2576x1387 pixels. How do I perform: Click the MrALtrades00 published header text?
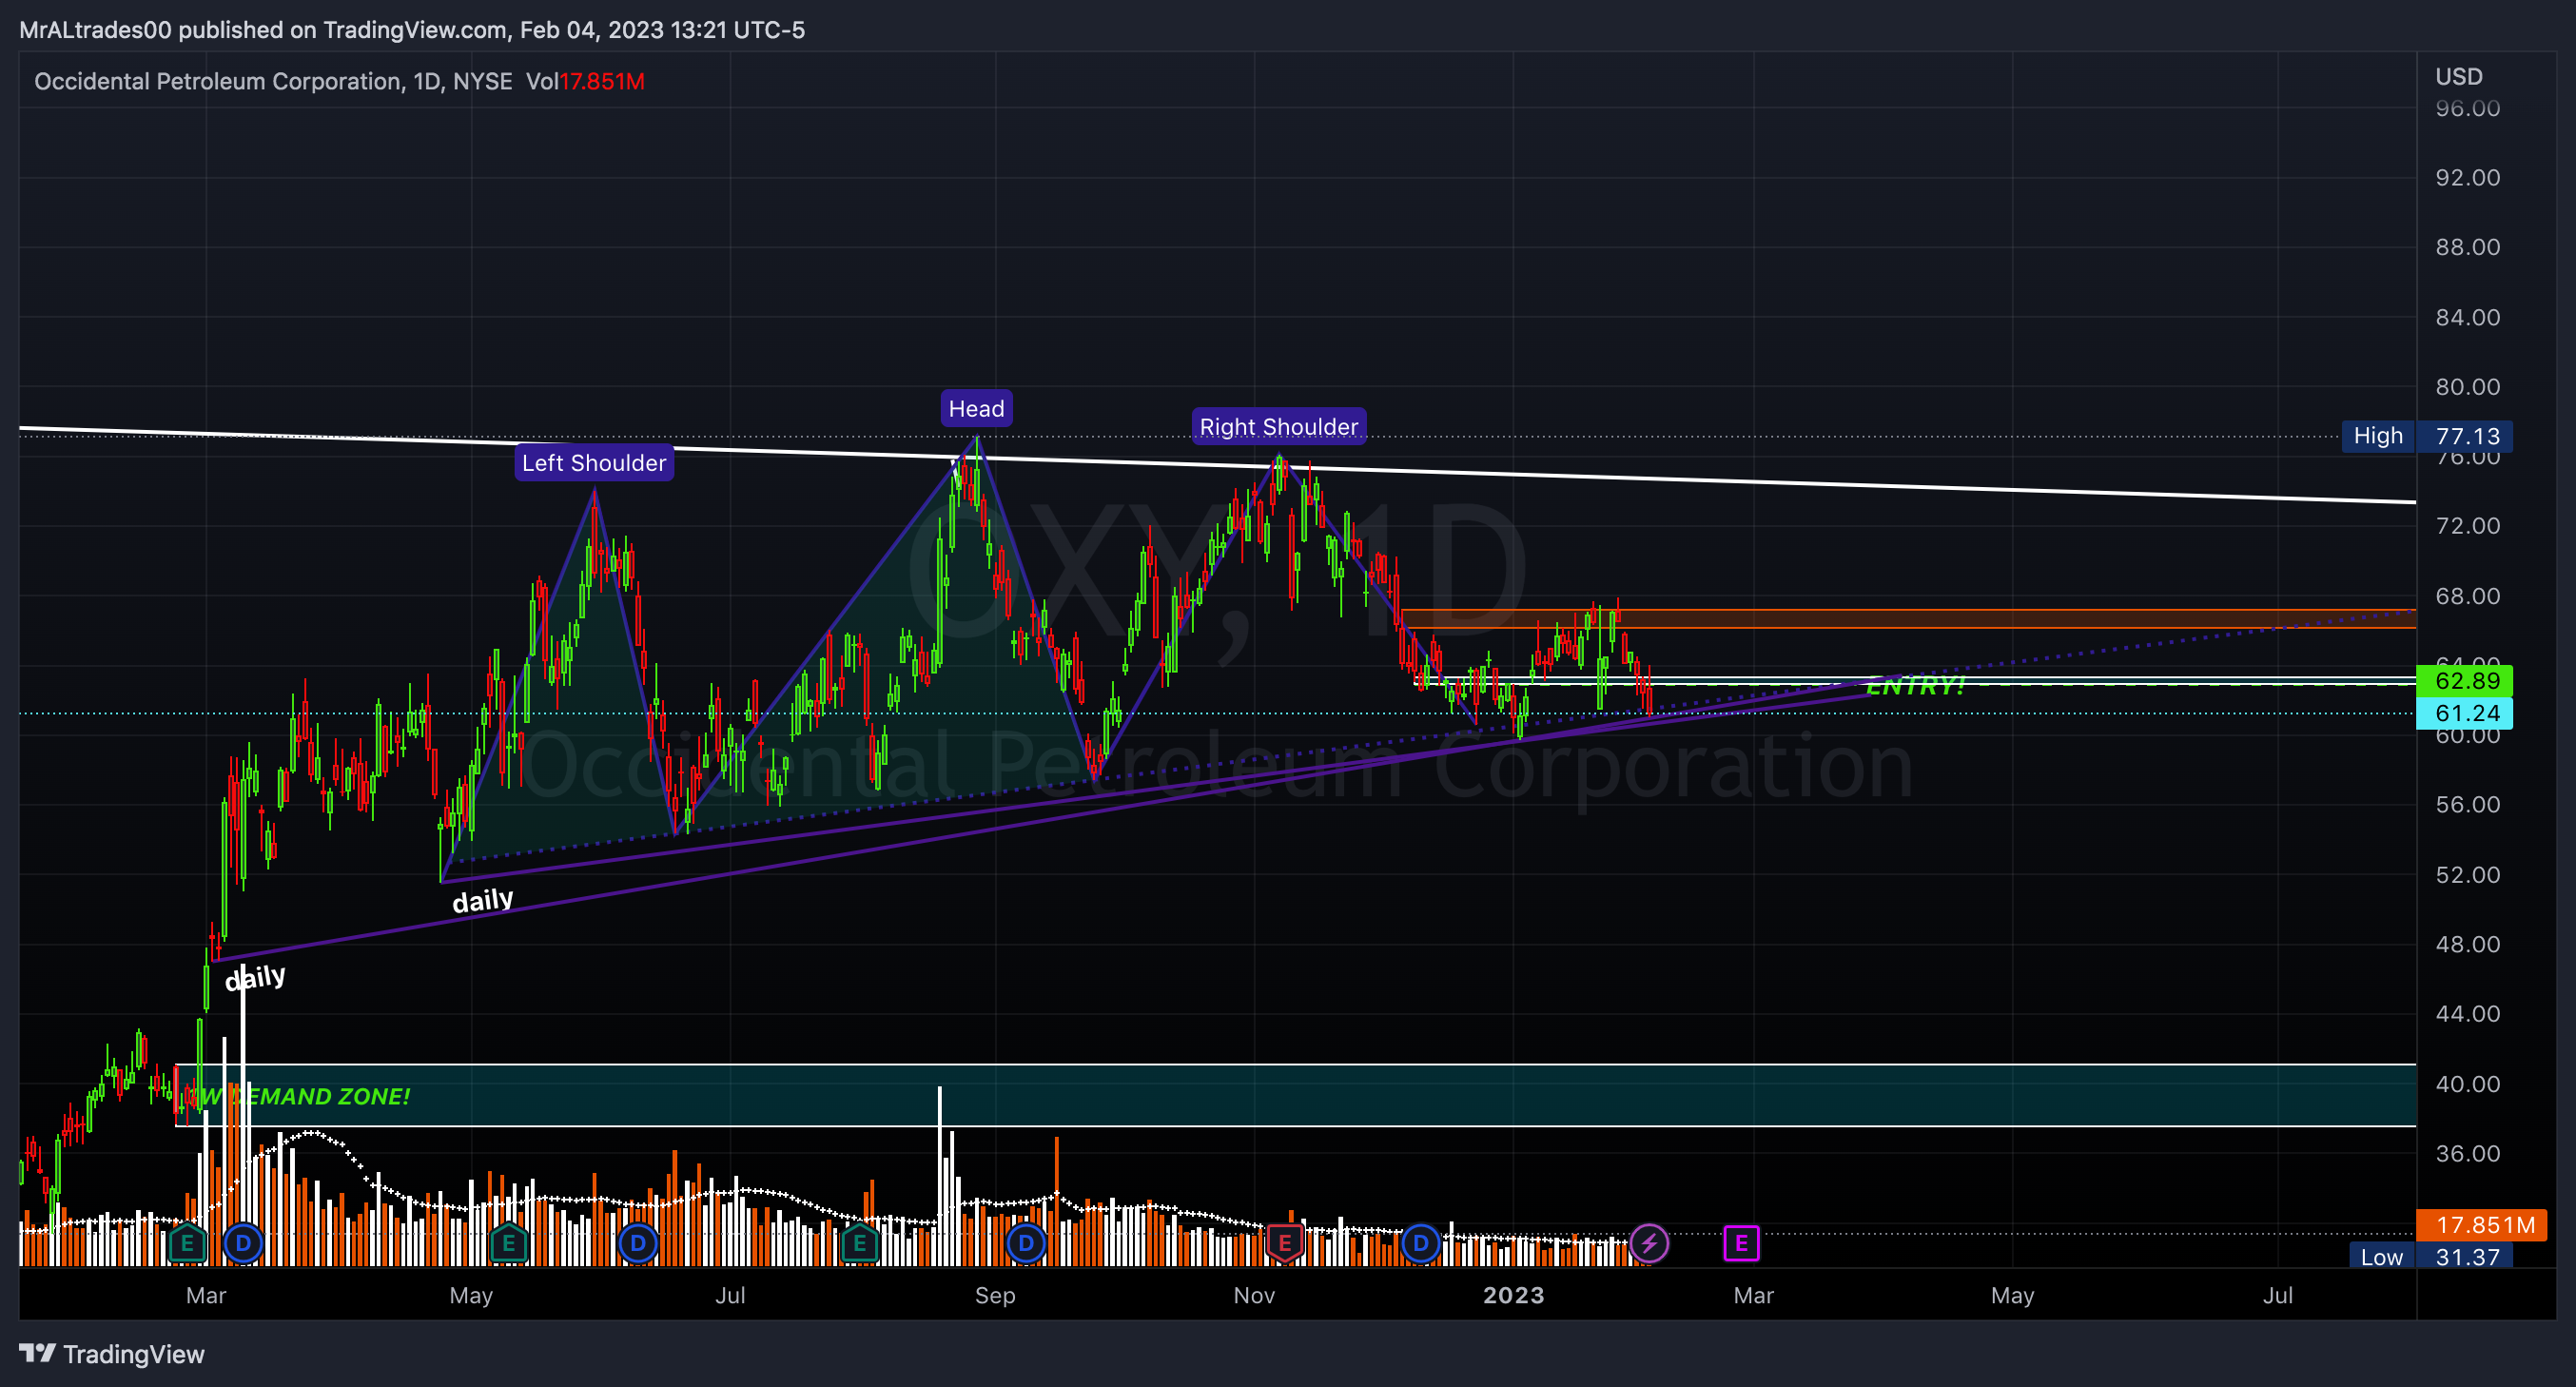coord(412,30)
